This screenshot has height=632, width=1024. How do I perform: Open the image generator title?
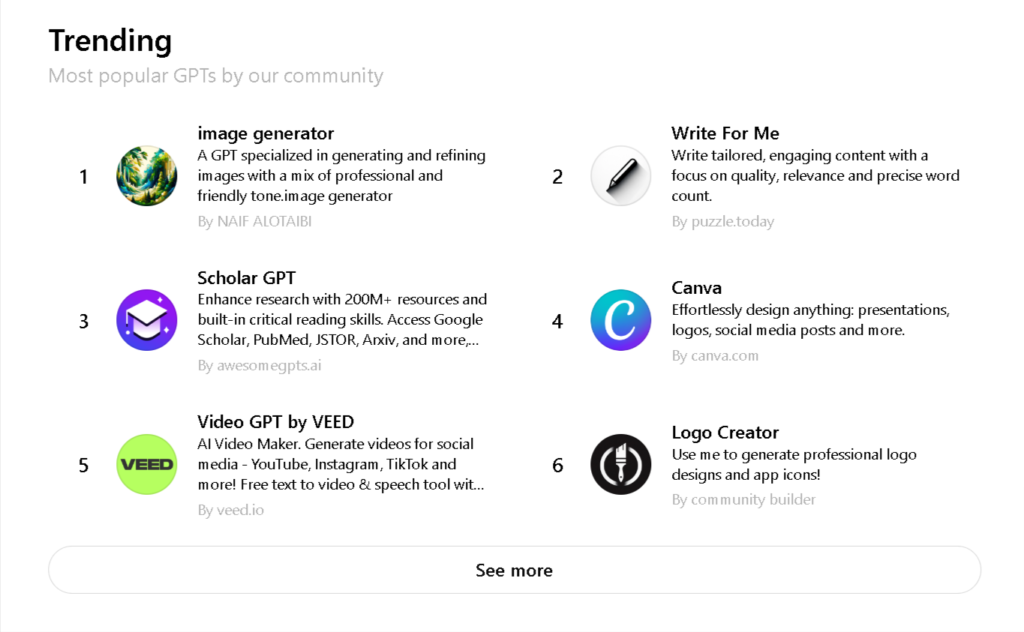coord(265,133)
